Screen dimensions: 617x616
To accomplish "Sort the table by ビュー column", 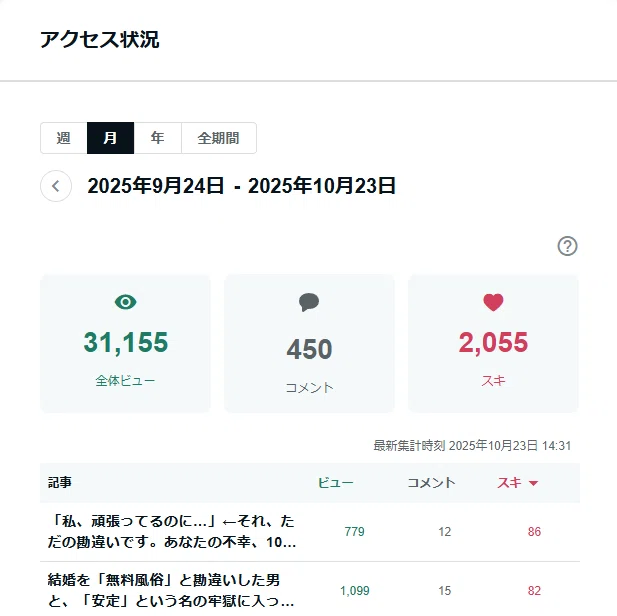I will coord(335,483).
